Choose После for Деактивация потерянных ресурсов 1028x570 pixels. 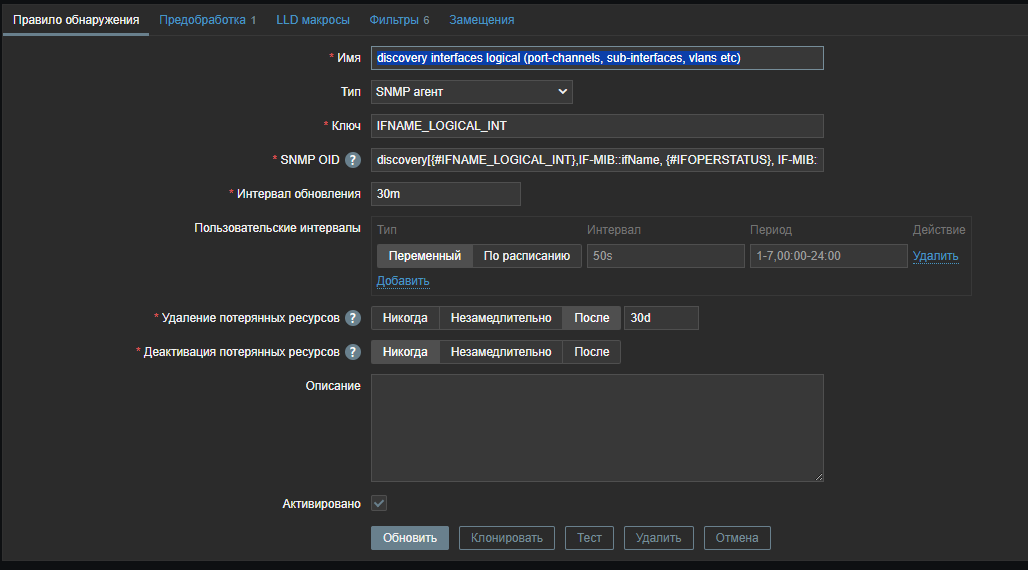tap(591, 352)
